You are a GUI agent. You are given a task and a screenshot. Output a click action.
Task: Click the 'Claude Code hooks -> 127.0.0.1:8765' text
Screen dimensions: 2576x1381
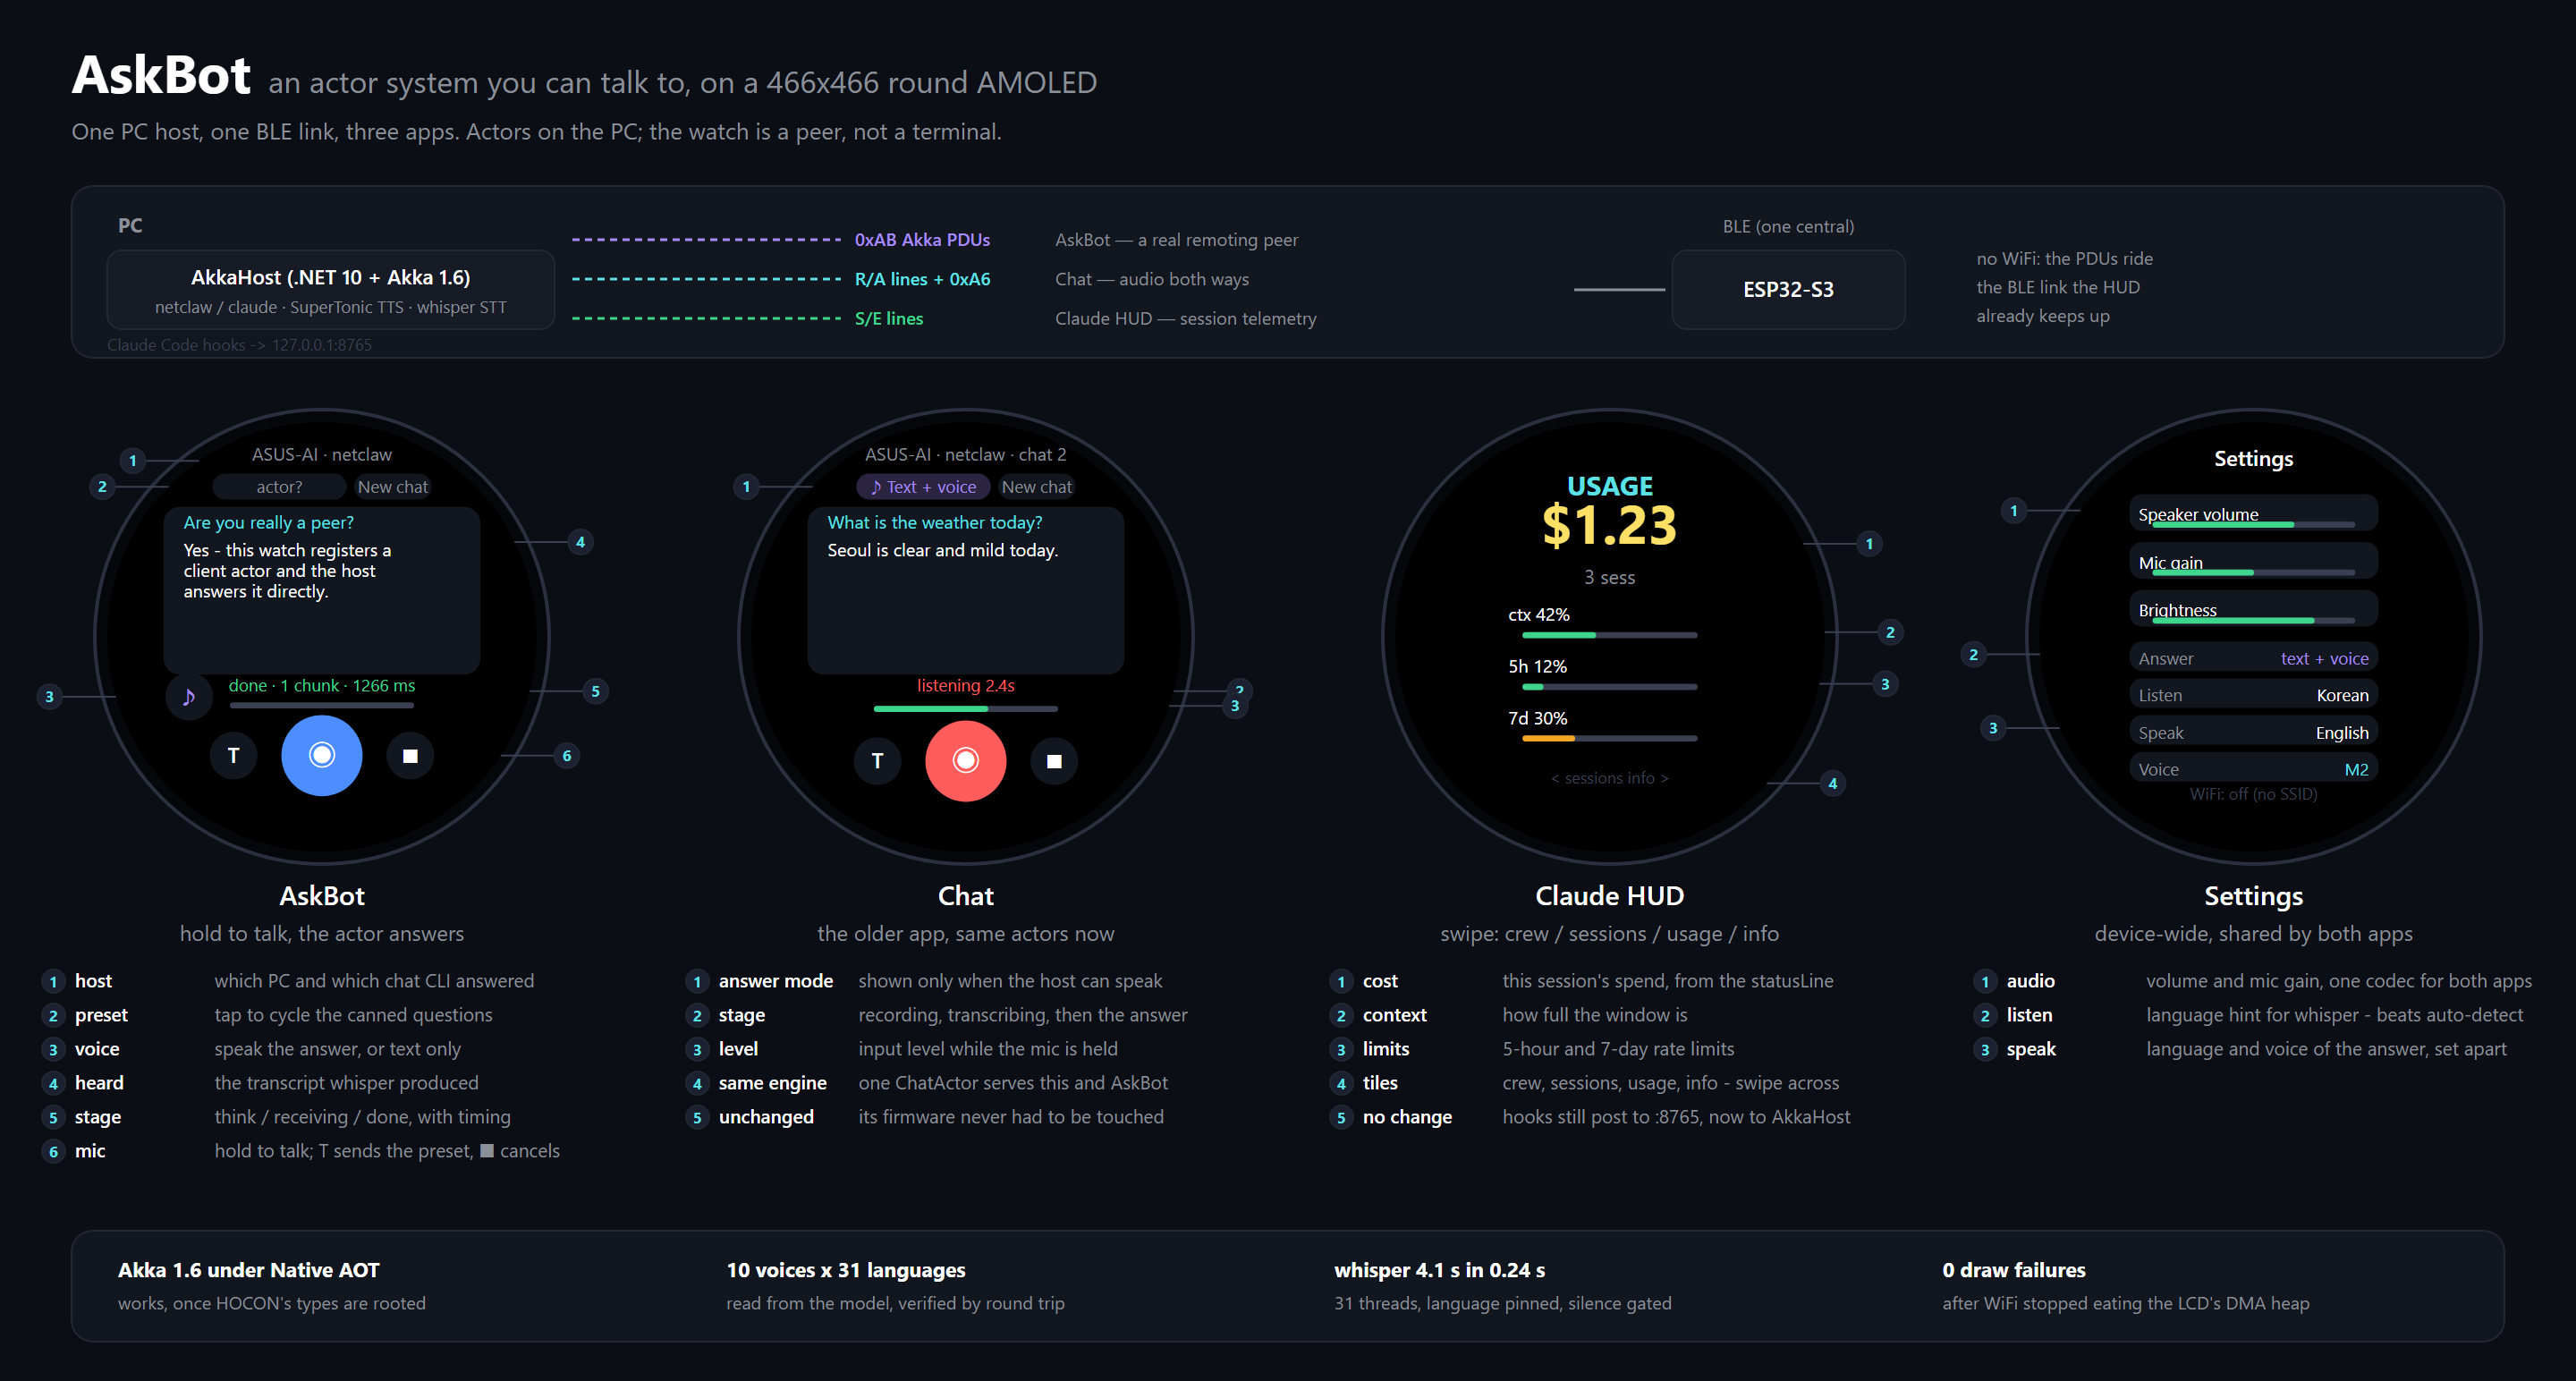tap(239, 345)
